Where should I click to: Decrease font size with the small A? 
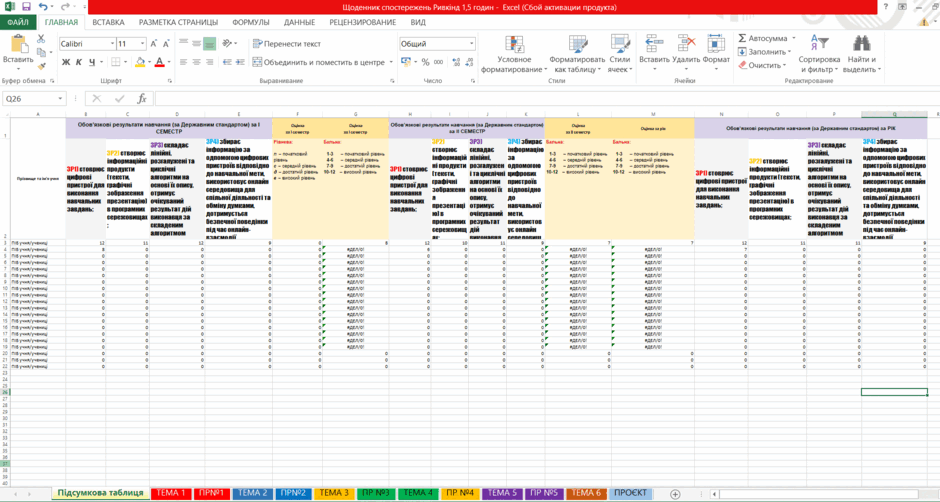pyautogui.click(x=166, y=44)
